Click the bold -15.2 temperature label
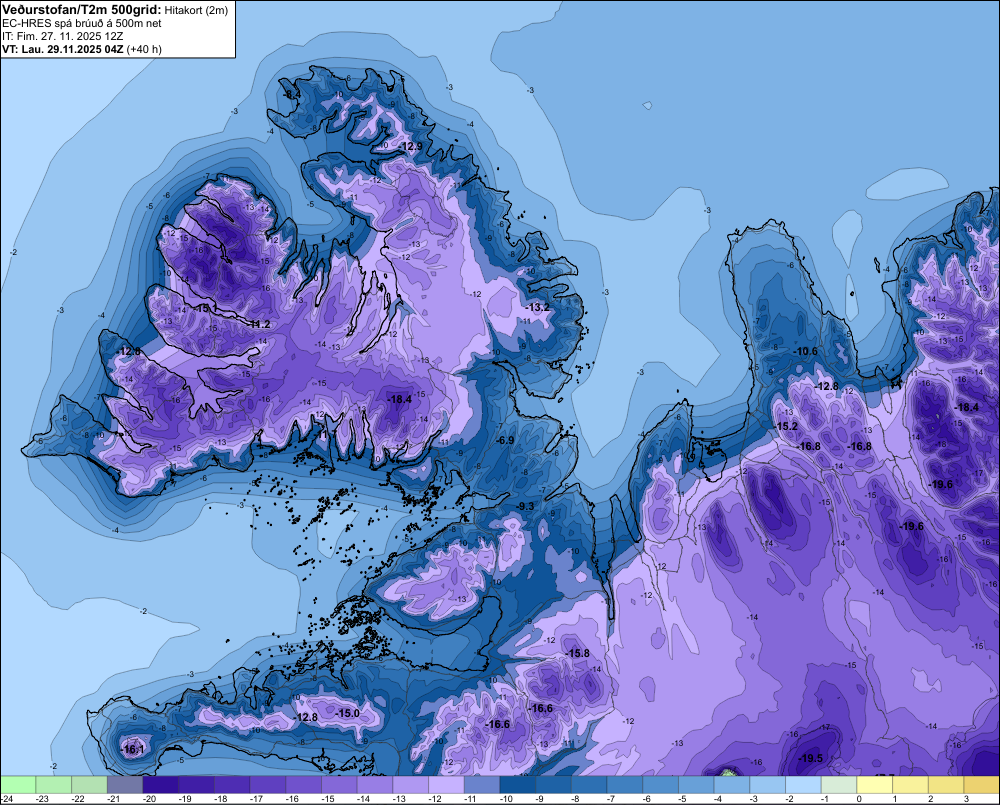Screen dimensions: 1000x805 pyautogui.click(x=786, y=427)
